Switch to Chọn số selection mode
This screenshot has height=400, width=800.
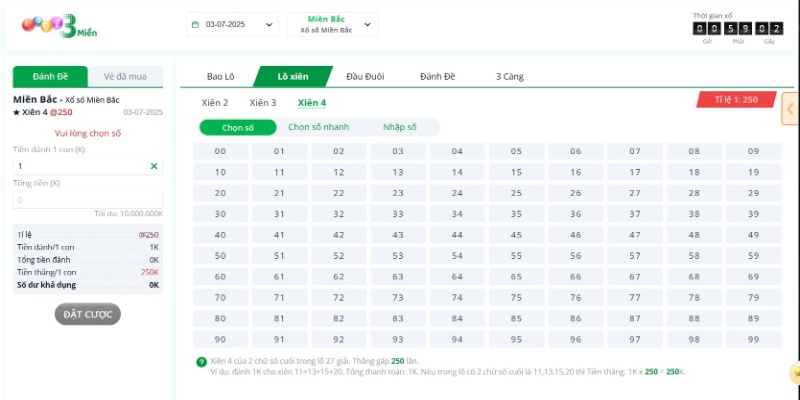click(x=238, y=127)
